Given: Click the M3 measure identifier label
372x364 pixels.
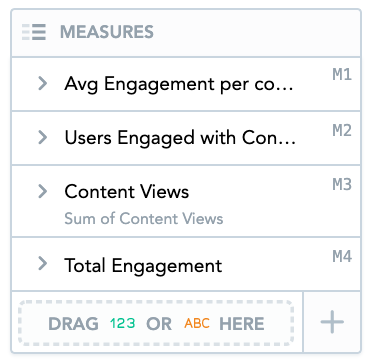Looking at the screenshot, I should 342,185.
